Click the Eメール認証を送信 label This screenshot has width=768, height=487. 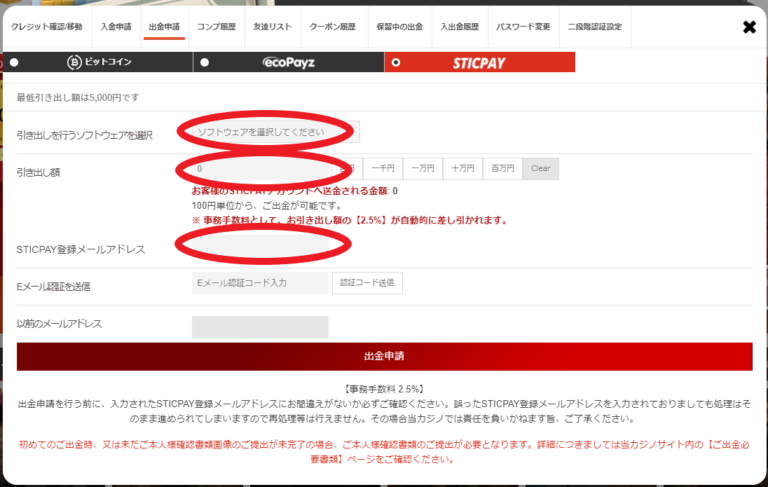[x=53, y=287]
